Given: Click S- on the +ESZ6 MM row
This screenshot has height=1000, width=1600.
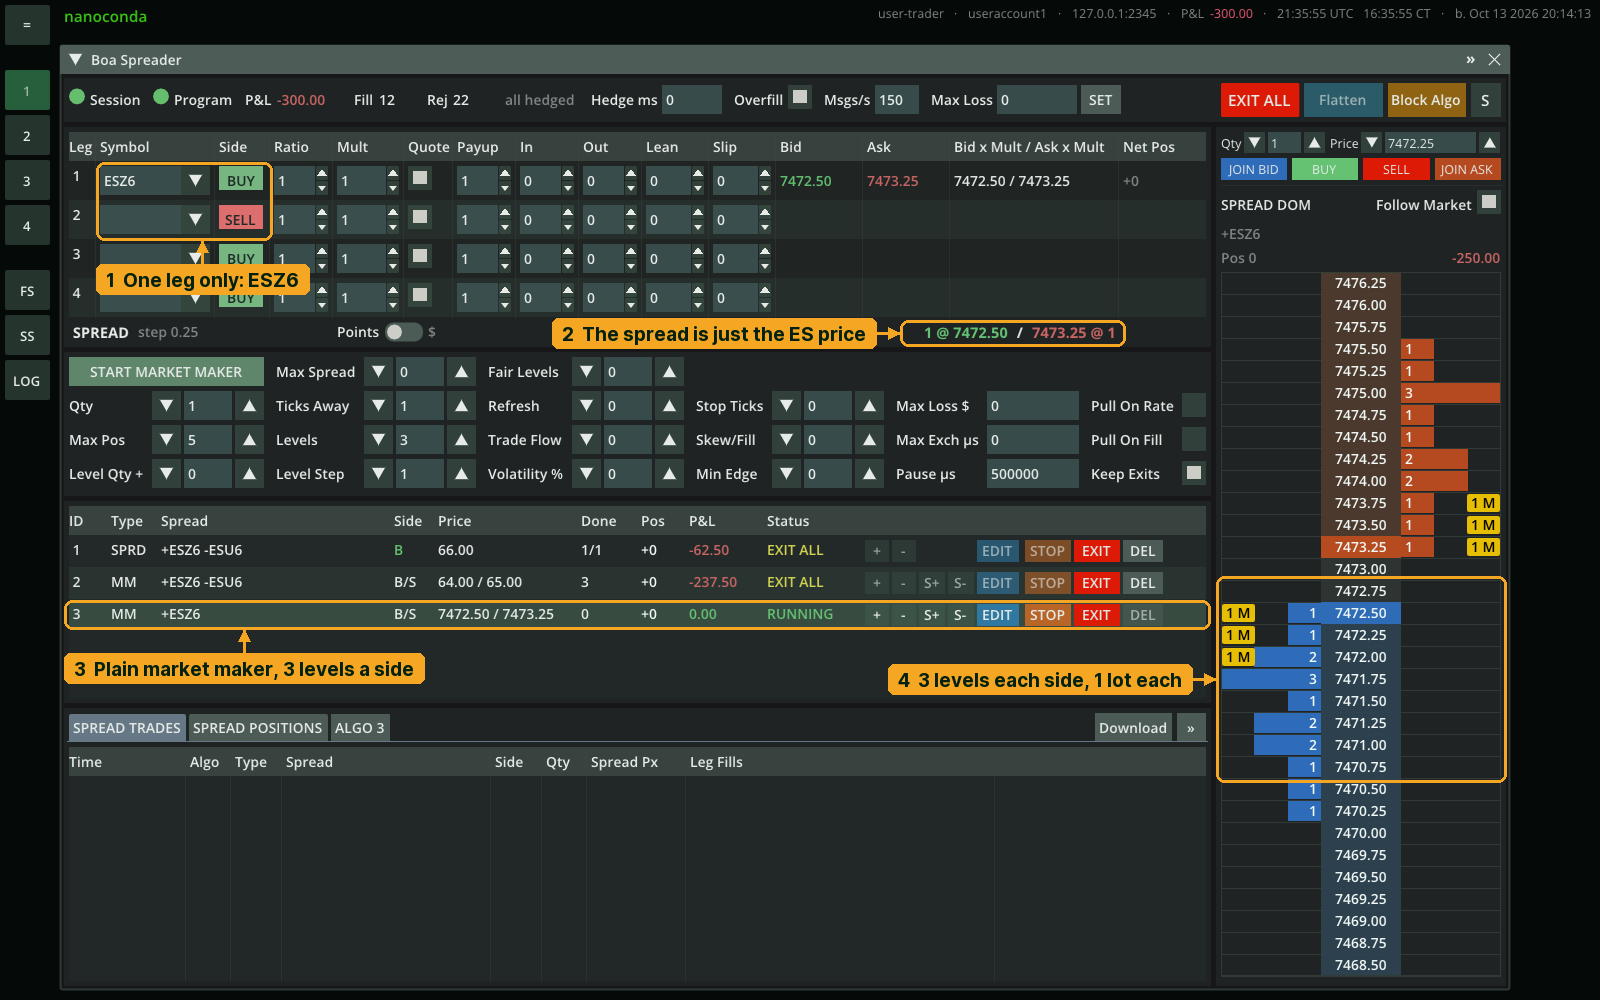Looking at the screenshot, I should tap(959, 615).
